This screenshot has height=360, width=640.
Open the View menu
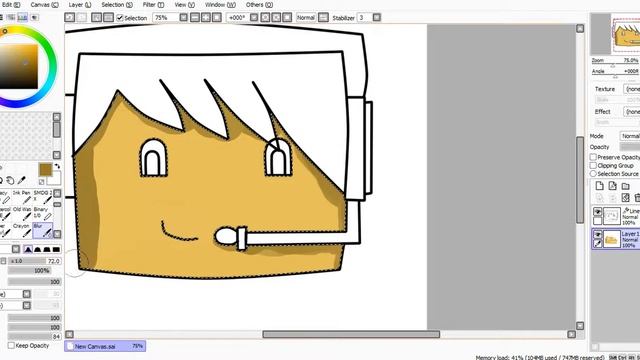184,5
